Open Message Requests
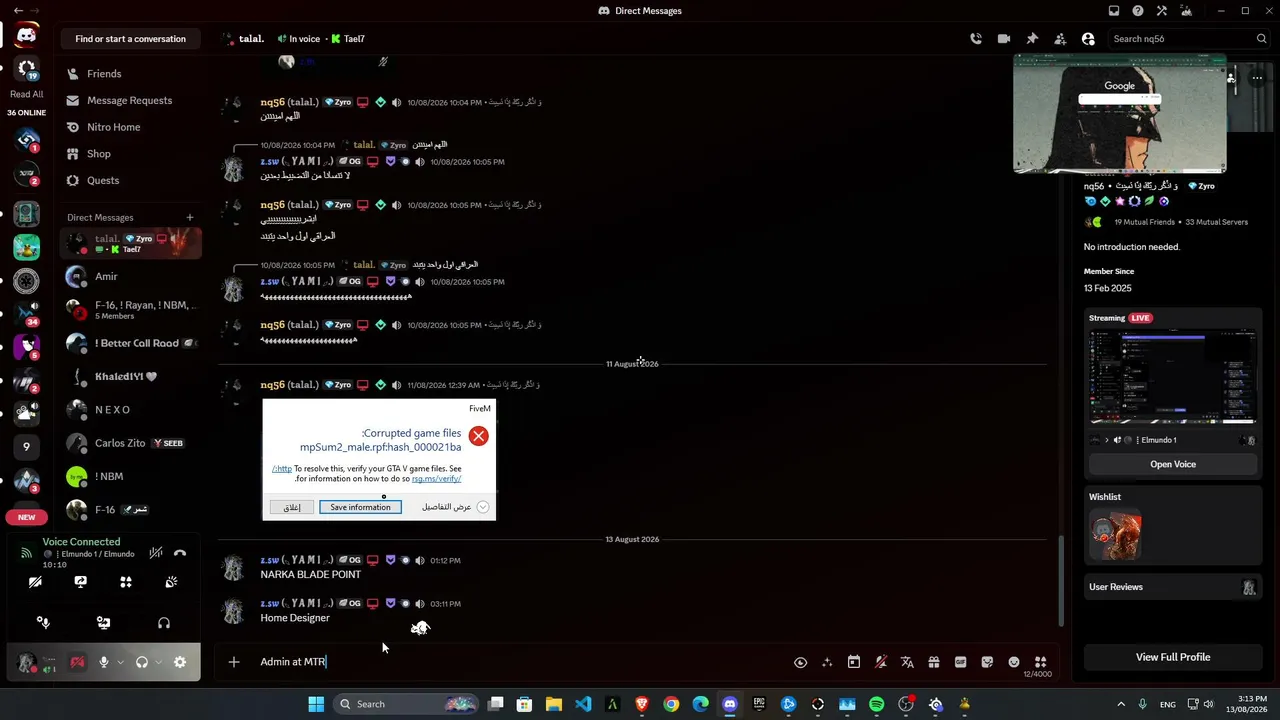The height and width of the screenshot is (720, 1280). point(131,100)
